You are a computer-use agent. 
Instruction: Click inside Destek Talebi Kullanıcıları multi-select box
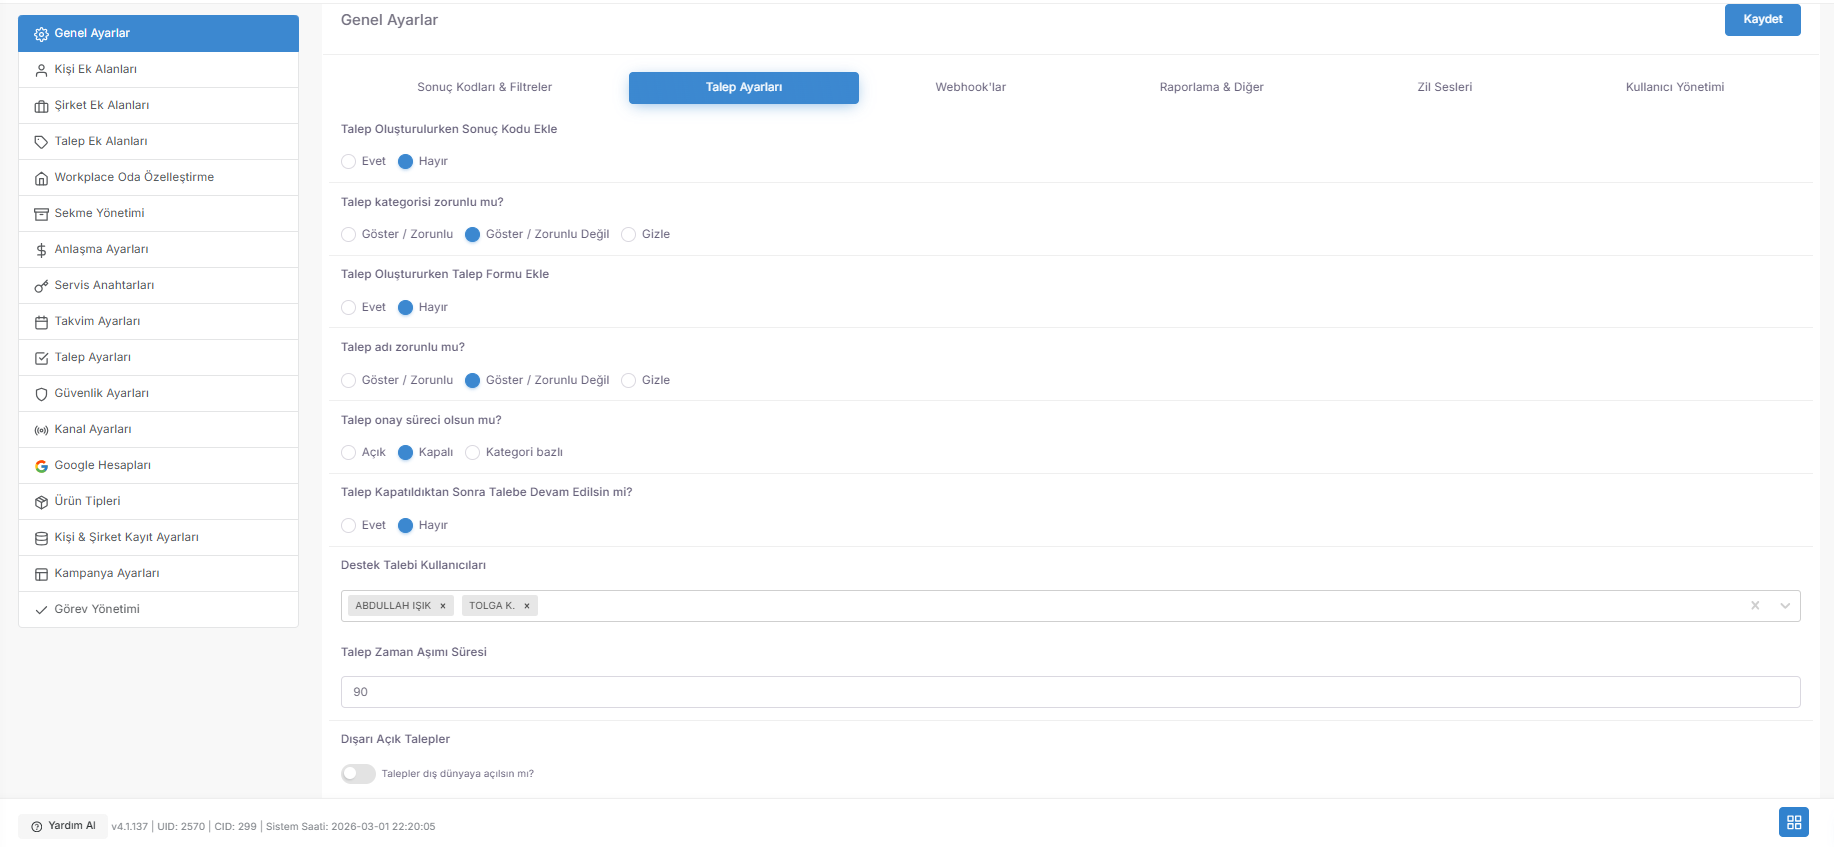(x=1070, y=606)
